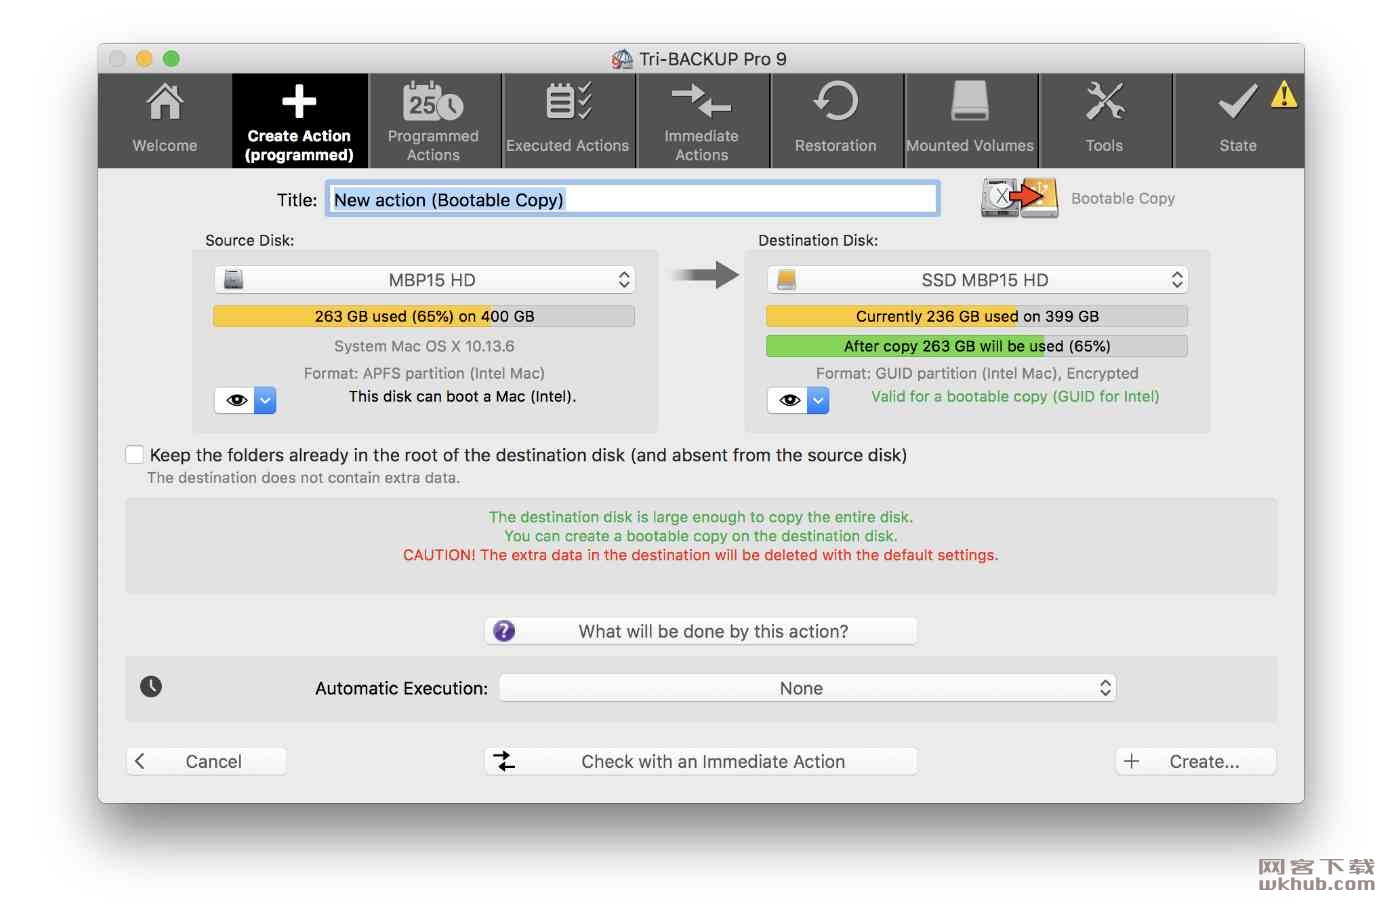The image size is (1400, 910).
Task: Expand the blue arrow next to source eye
Action: 265,400
